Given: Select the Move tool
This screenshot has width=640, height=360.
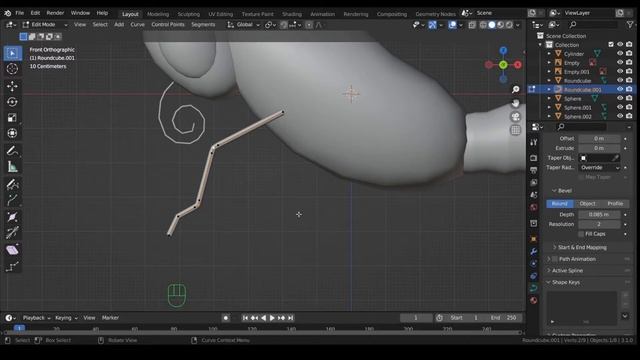Looking at the screenshot, I should [x=12, y=86].
